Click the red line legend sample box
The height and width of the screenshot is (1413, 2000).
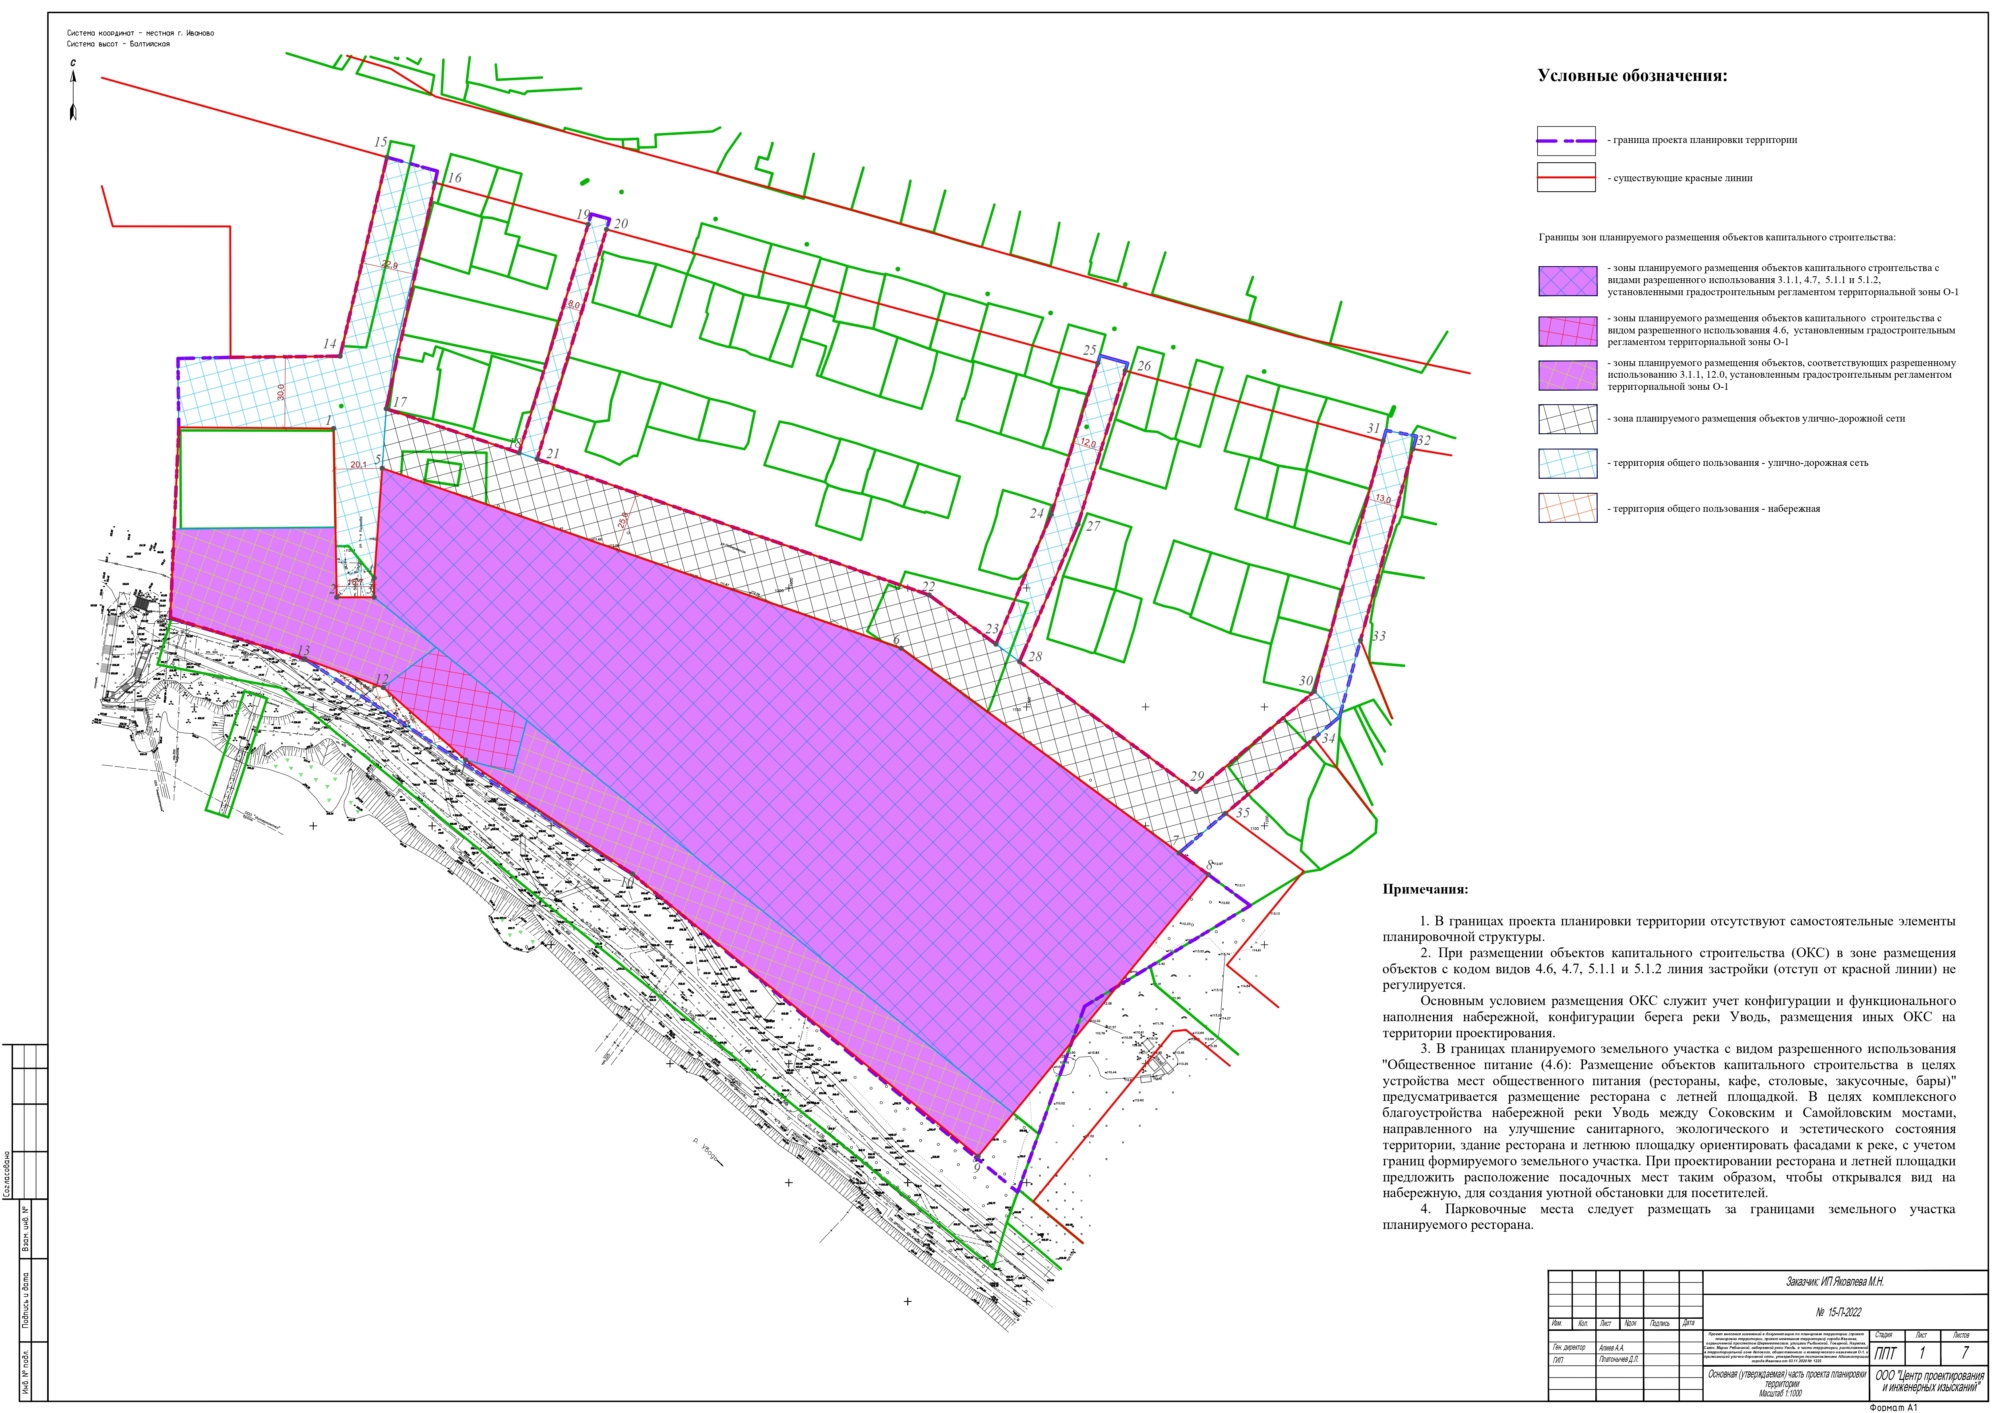(1566, 178)
